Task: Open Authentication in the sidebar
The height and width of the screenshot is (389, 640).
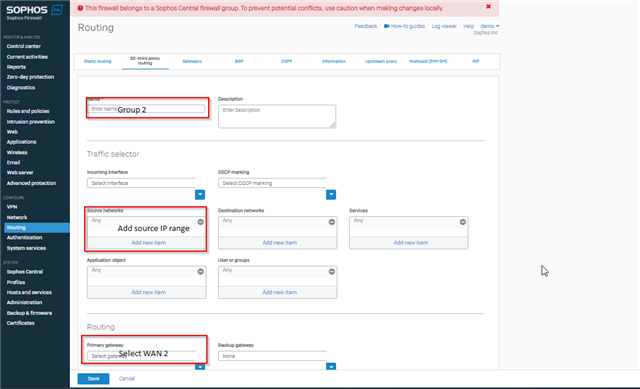Action: point(24,237)
